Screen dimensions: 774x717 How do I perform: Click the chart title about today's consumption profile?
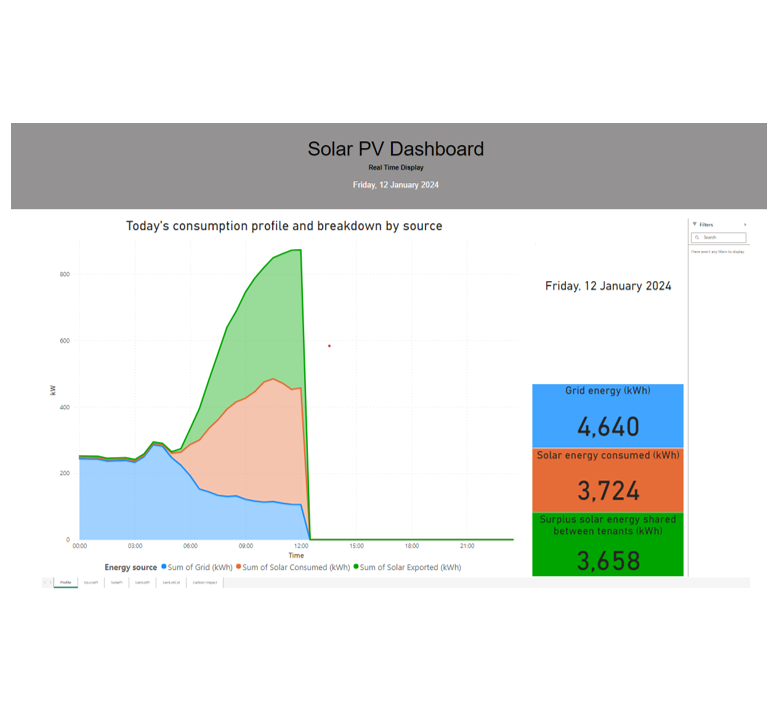284,226
